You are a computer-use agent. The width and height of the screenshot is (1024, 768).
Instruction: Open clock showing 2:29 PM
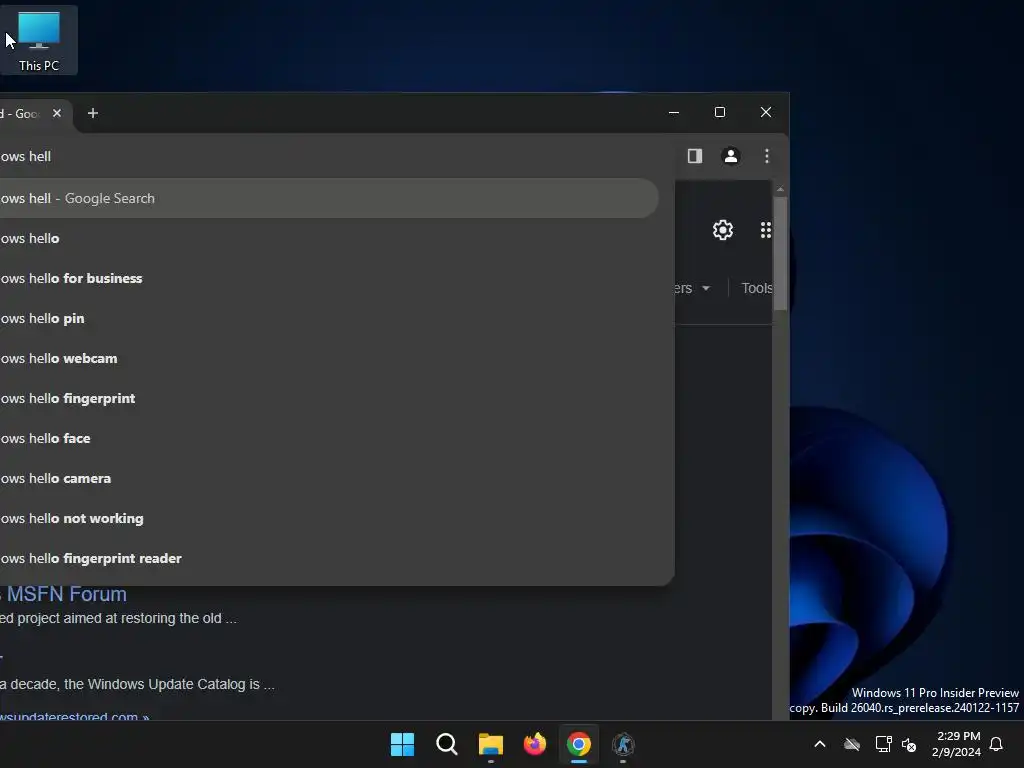click(x=957, y=744)
